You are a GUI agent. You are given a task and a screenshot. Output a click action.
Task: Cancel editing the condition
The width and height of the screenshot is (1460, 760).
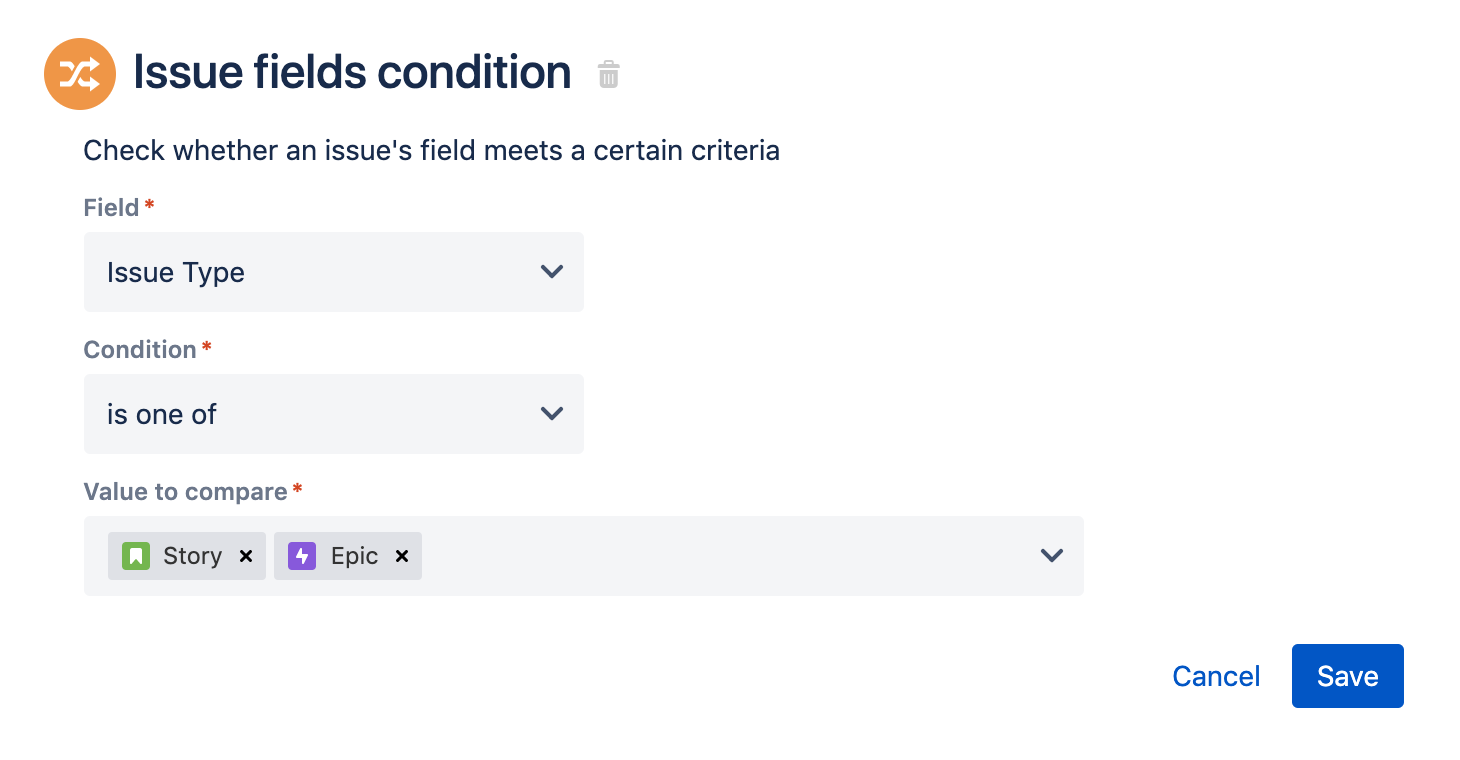point(1216,677)
